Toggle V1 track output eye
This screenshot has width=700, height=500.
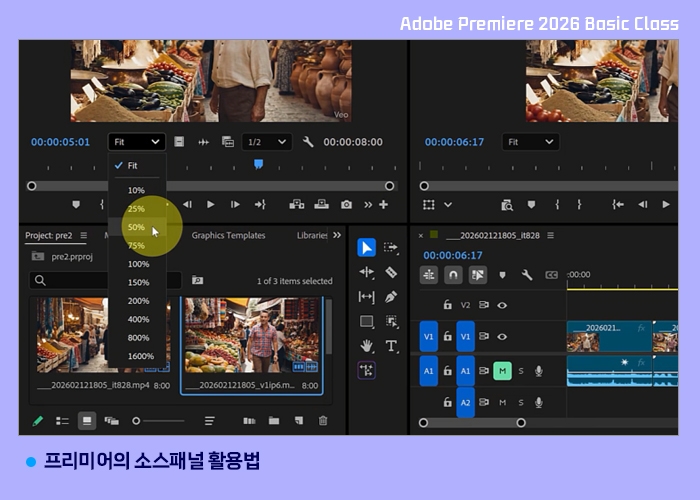point(502,336)
